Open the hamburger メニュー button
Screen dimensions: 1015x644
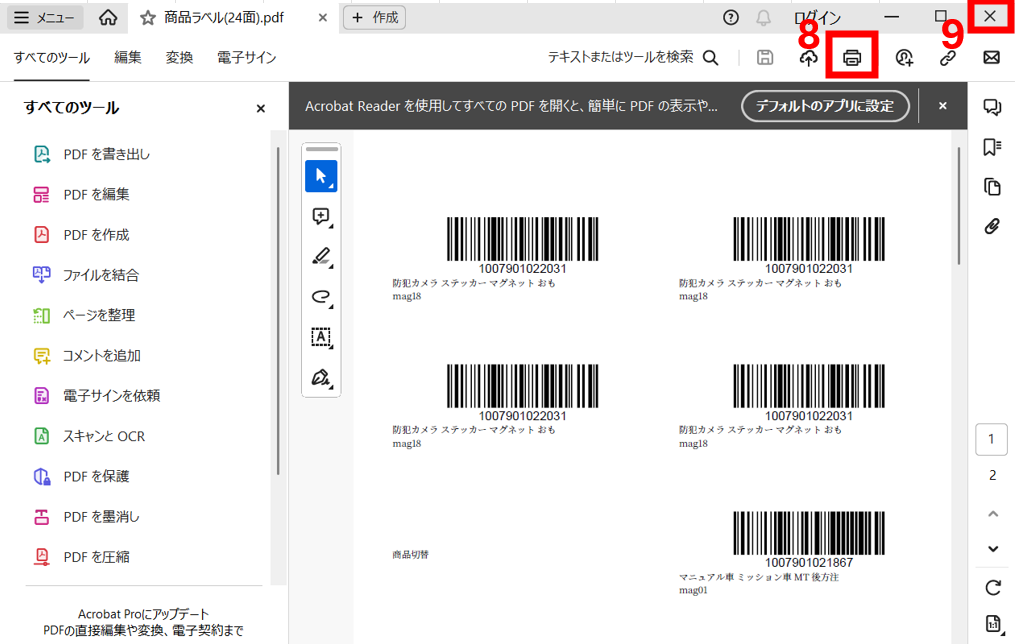pos(45,17)
